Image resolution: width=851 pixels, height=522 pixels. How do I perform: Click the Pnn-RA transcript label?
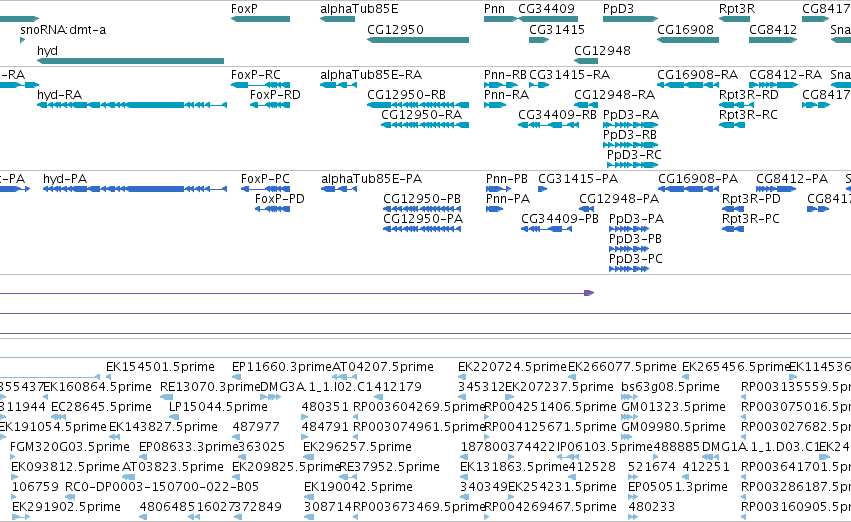tap(506, 95)
